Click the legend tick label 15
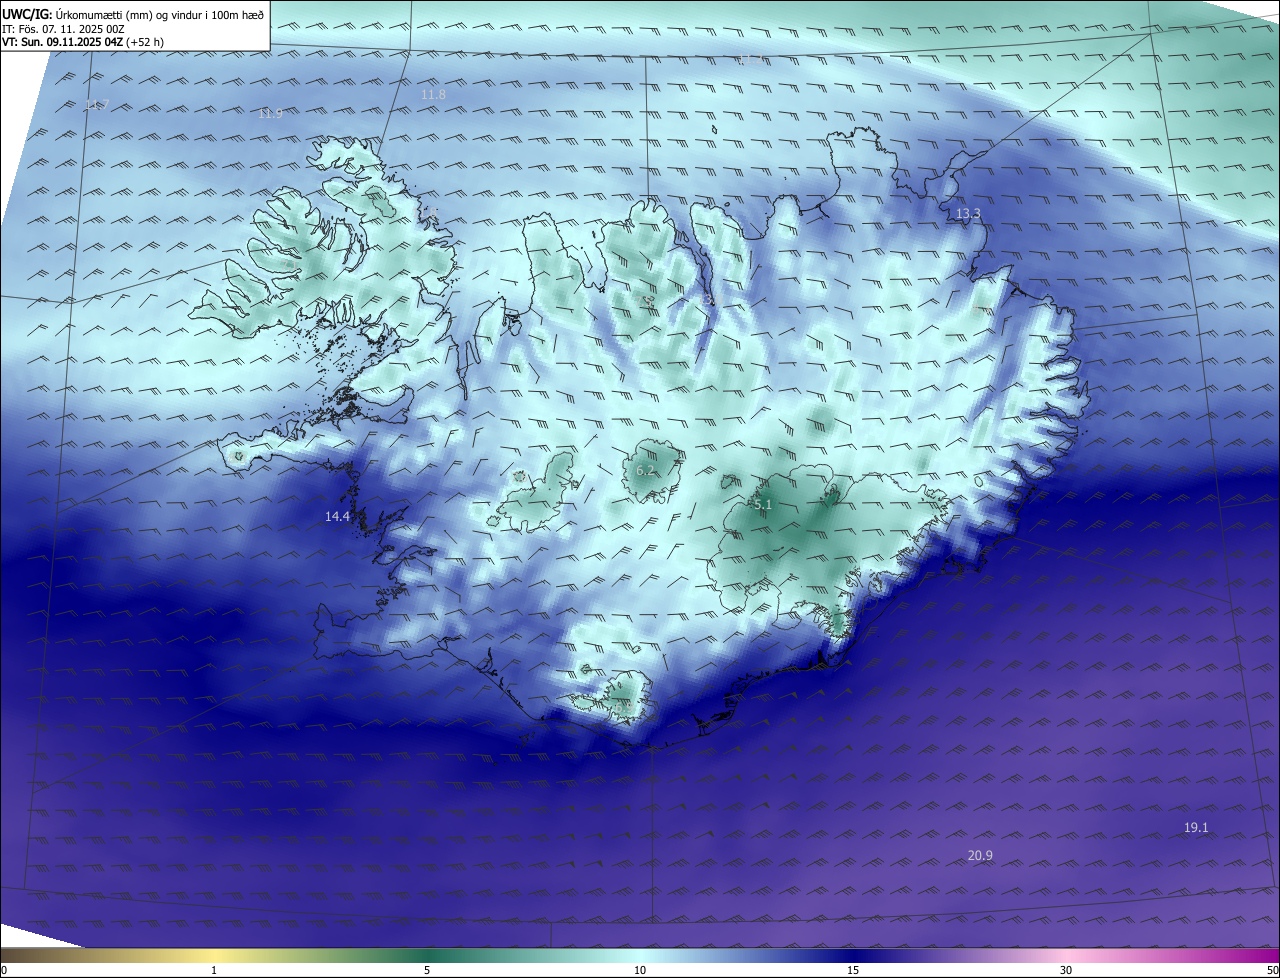The height and width of the screenshot is (978, 1280). (x=853, y=970)
